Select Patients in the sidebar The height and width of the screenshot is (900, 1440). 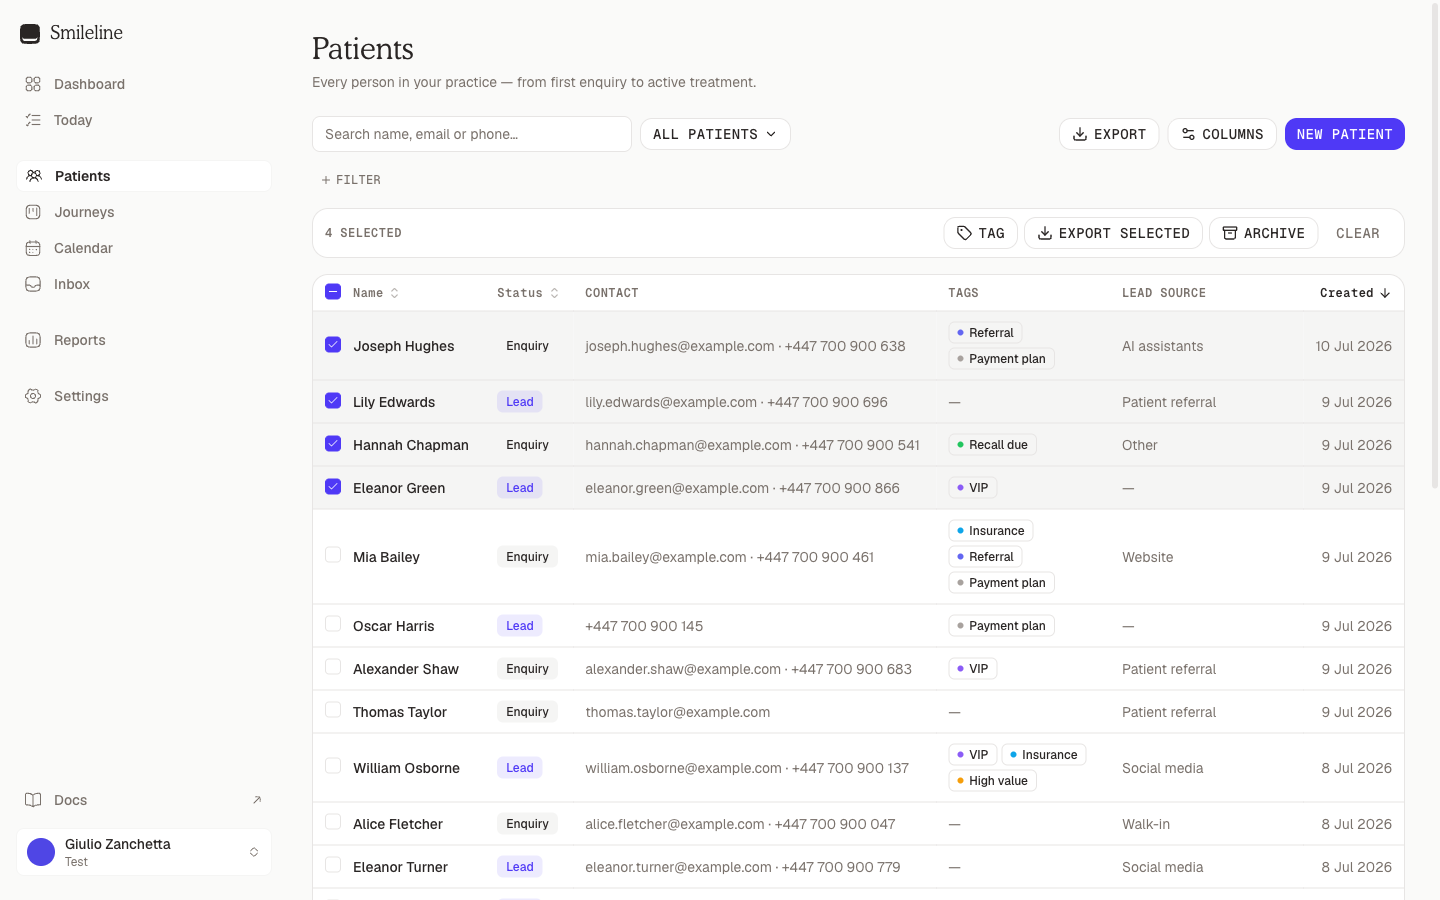(144, 176)
